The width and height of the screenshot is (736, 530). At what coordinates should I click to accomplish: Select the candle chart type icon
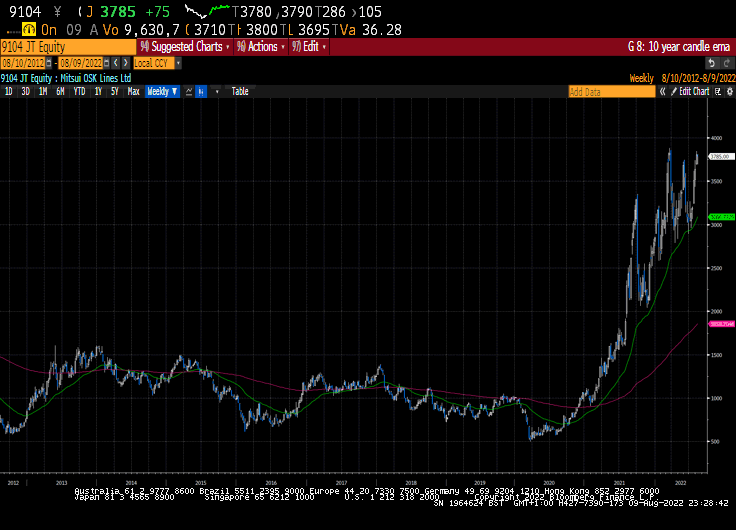click(201, 92)
